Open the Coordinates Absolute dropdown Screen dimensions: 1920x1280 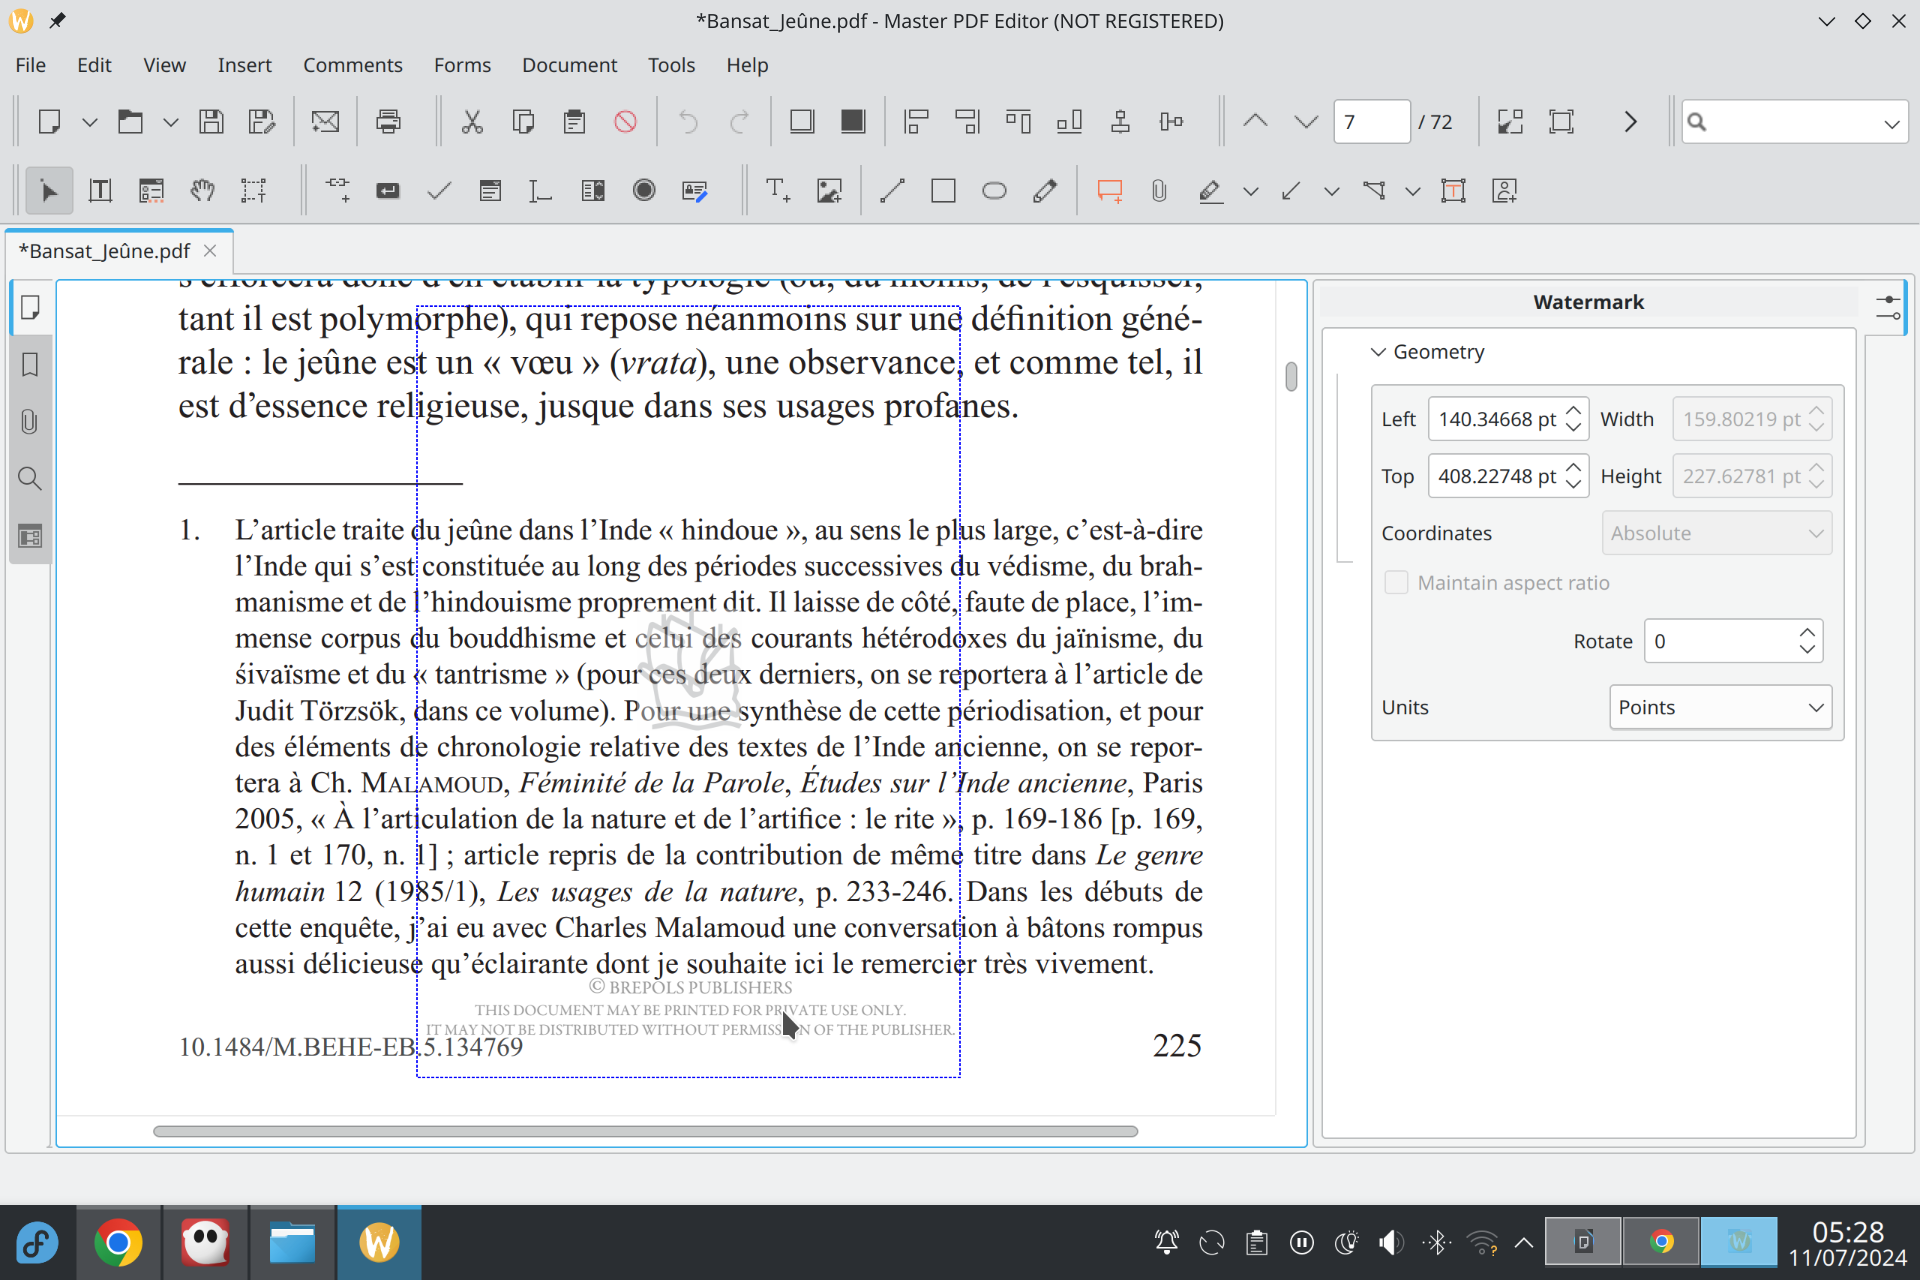tap(1716, 533)
